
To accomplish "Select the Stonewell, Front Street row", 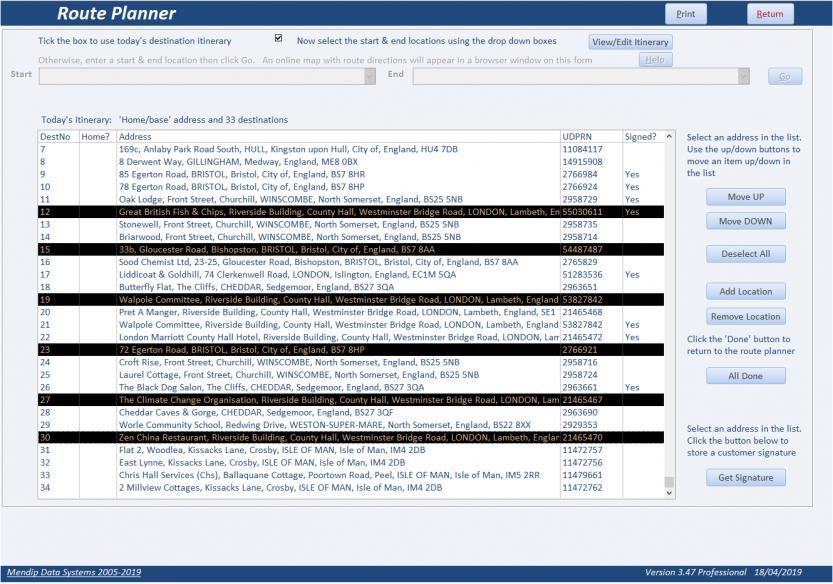I will click(x=351, y=225).
